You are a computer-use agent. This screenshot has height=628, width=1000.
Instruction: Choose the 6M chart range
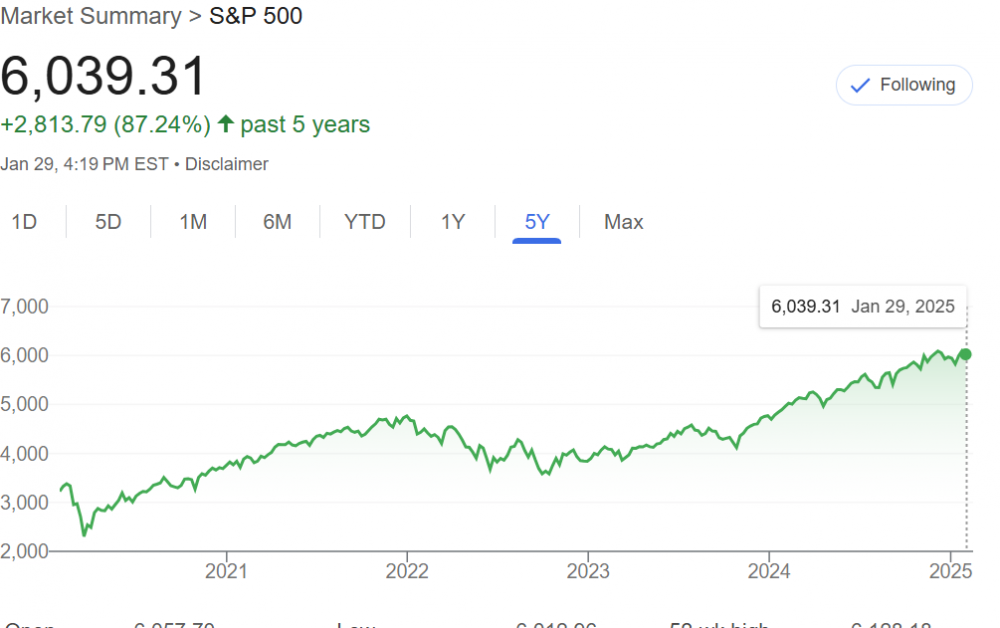(x=277, y=222)
